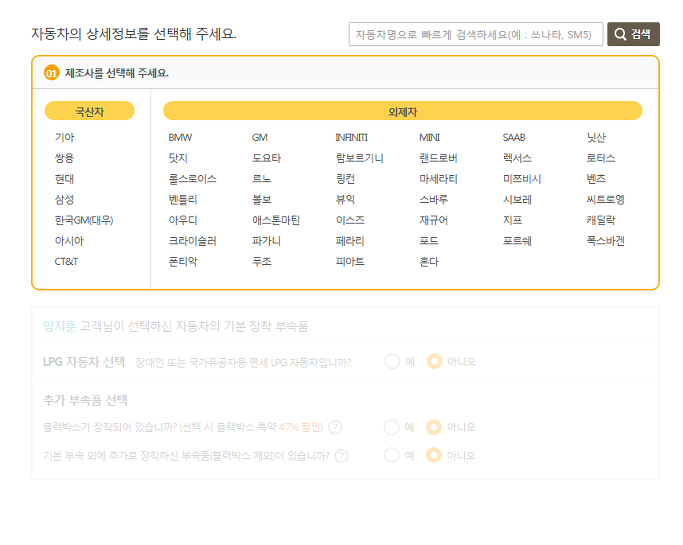This screenshot has width=683, height=545.
Task: Select 렉서스 manufacturer
Action: tap(517, 158)
